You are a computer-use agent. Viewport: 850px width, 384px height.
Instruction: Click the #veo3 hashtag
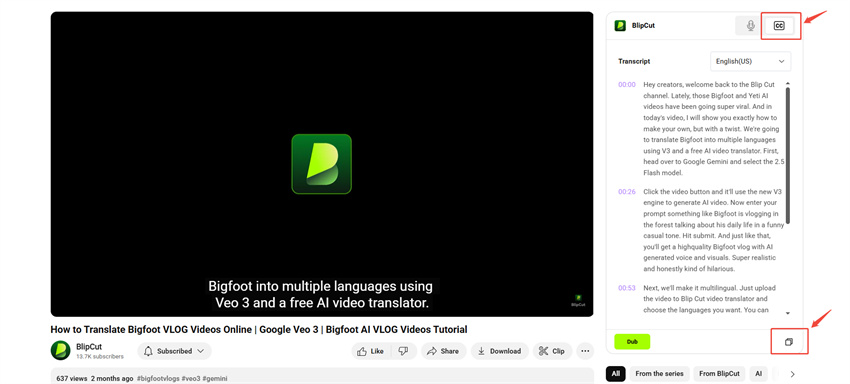(191, 379)
